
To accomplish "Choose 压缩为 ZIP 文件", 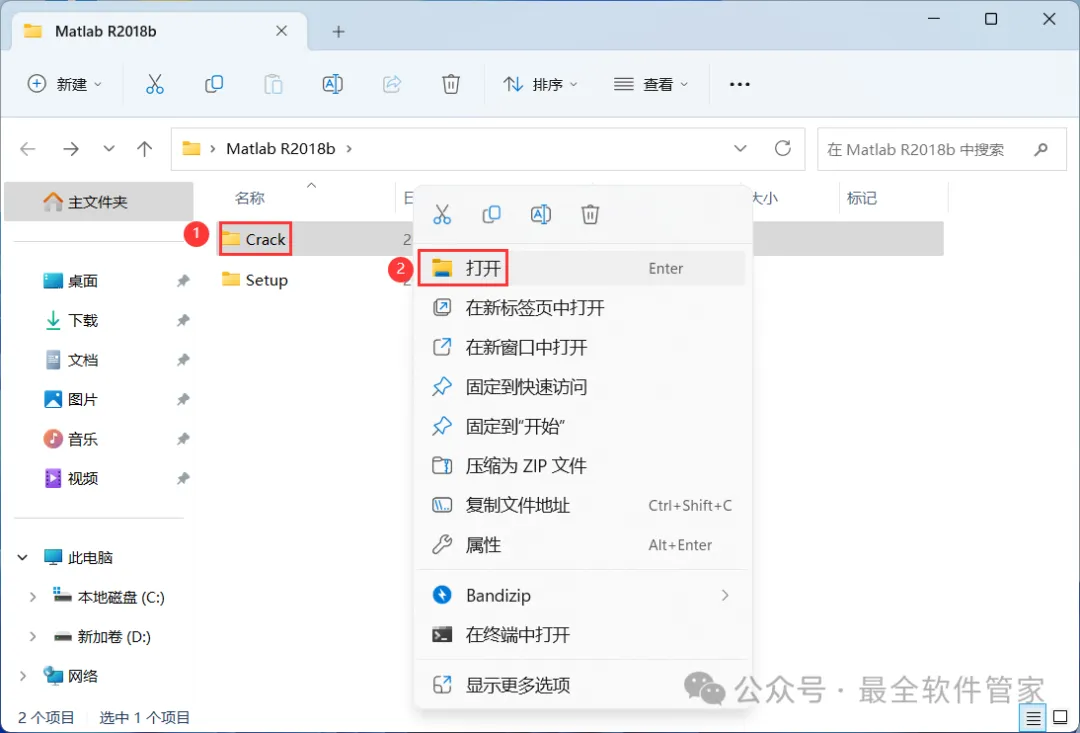I will tap(583, 466).
